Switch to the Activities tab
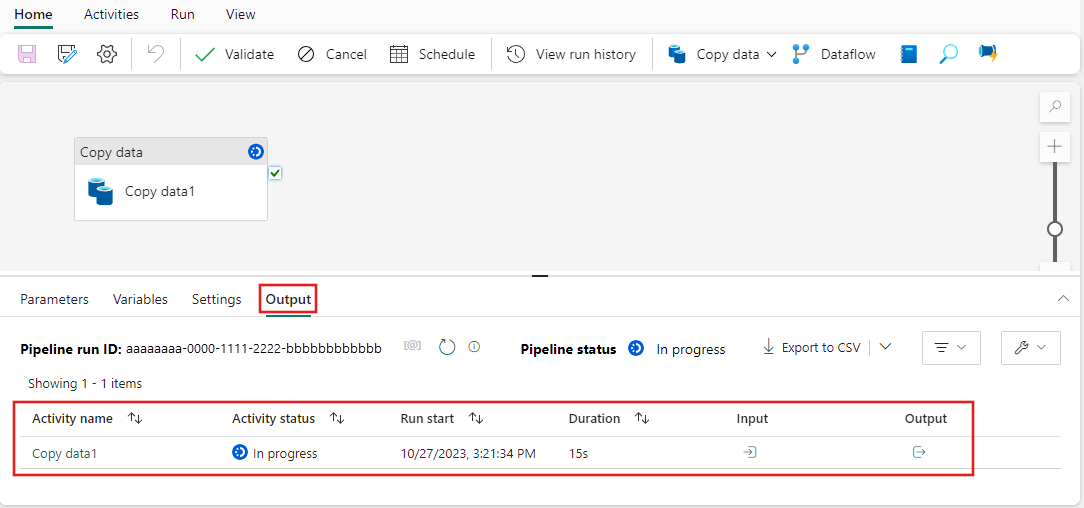Image resolution: width=1084 pixels, height=508 pixels. 111,14
